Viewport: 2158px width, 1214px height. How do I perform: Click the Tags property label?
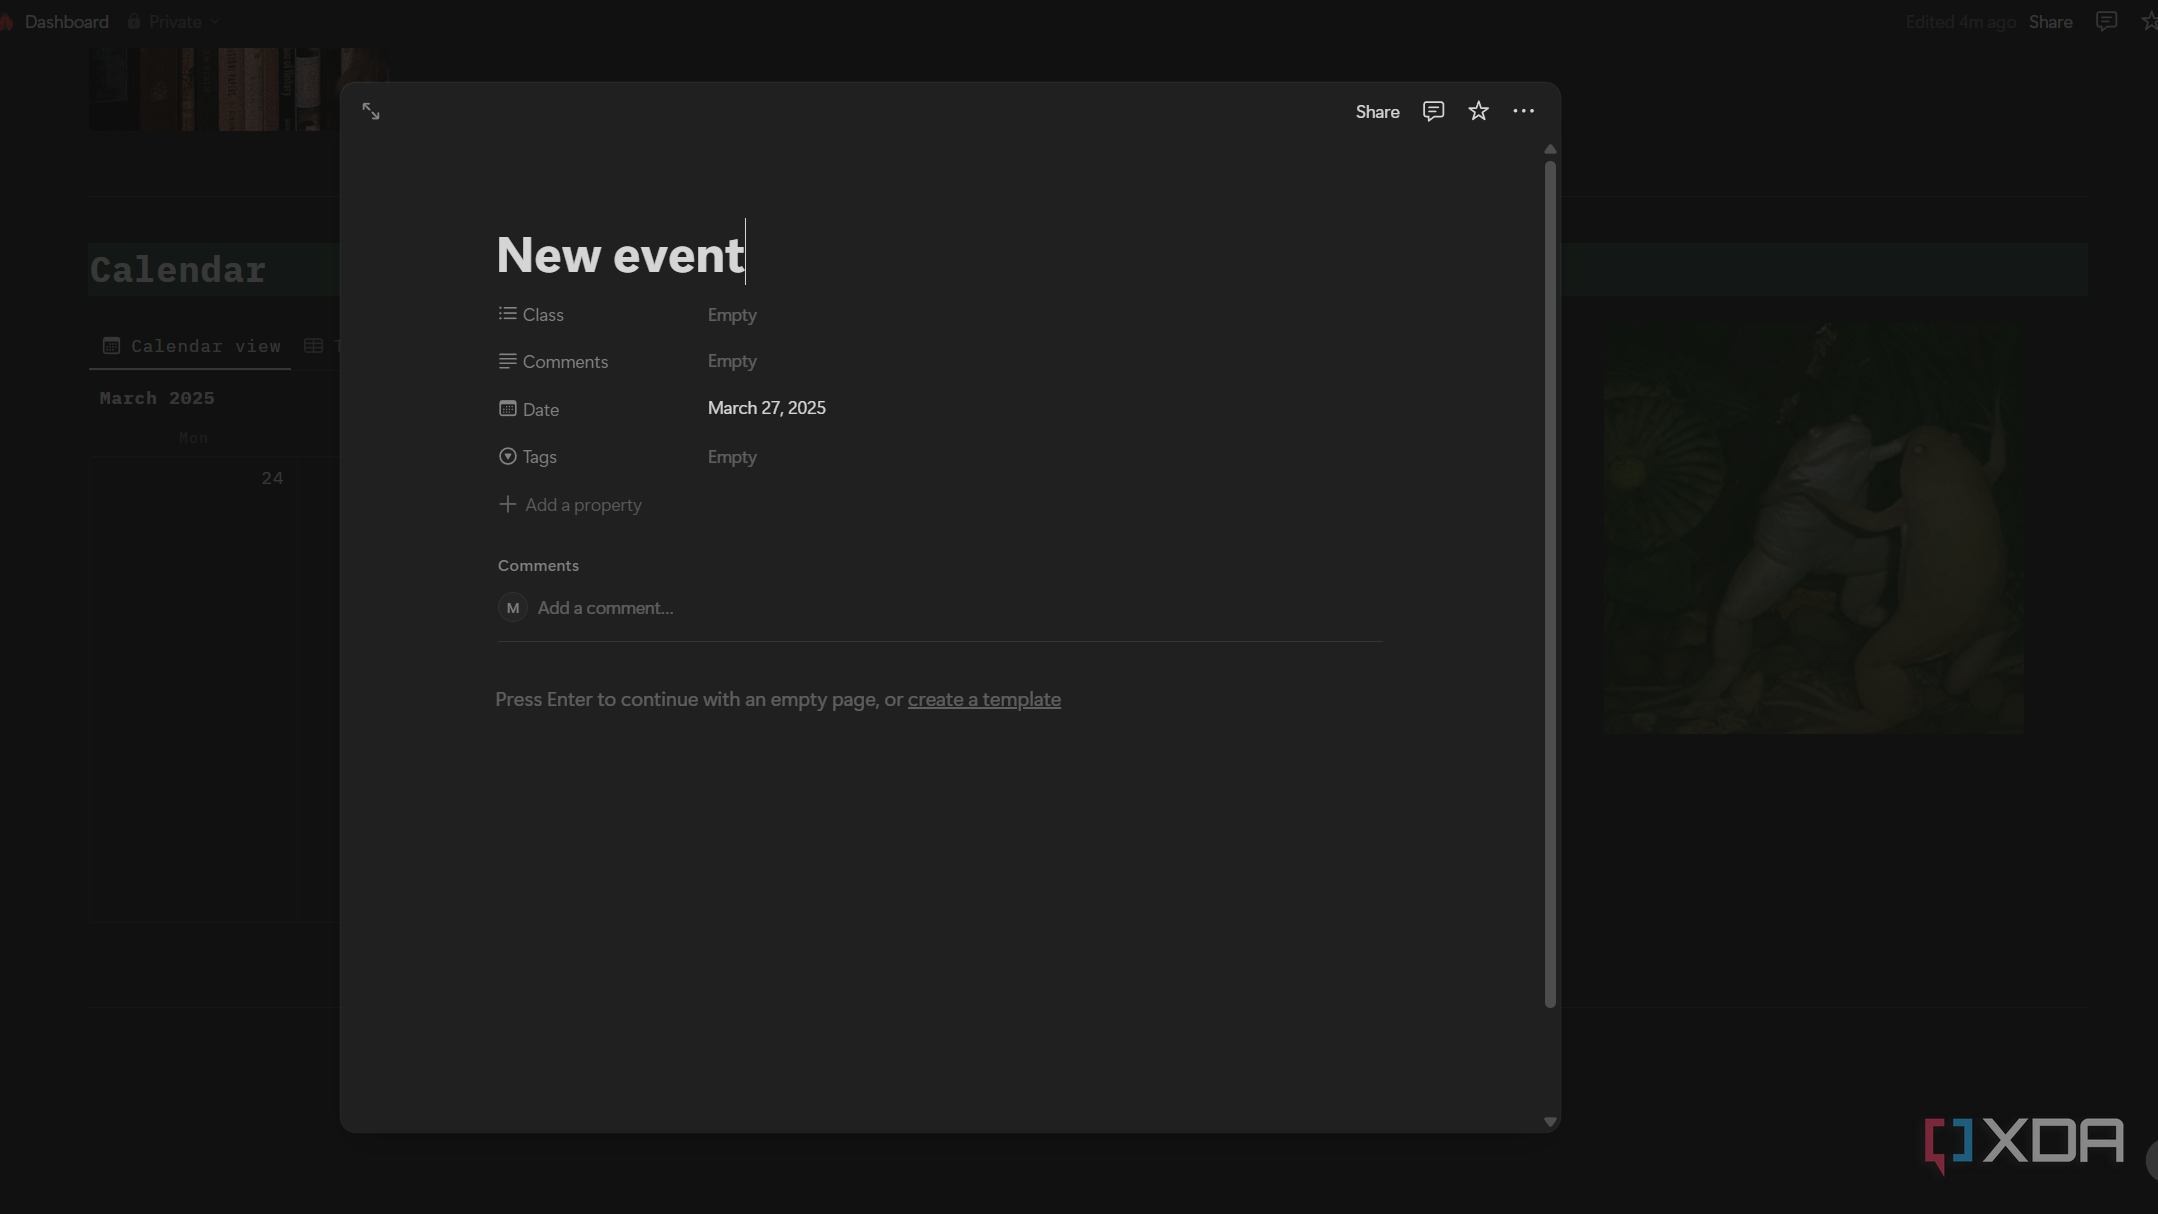coord(539,457)
